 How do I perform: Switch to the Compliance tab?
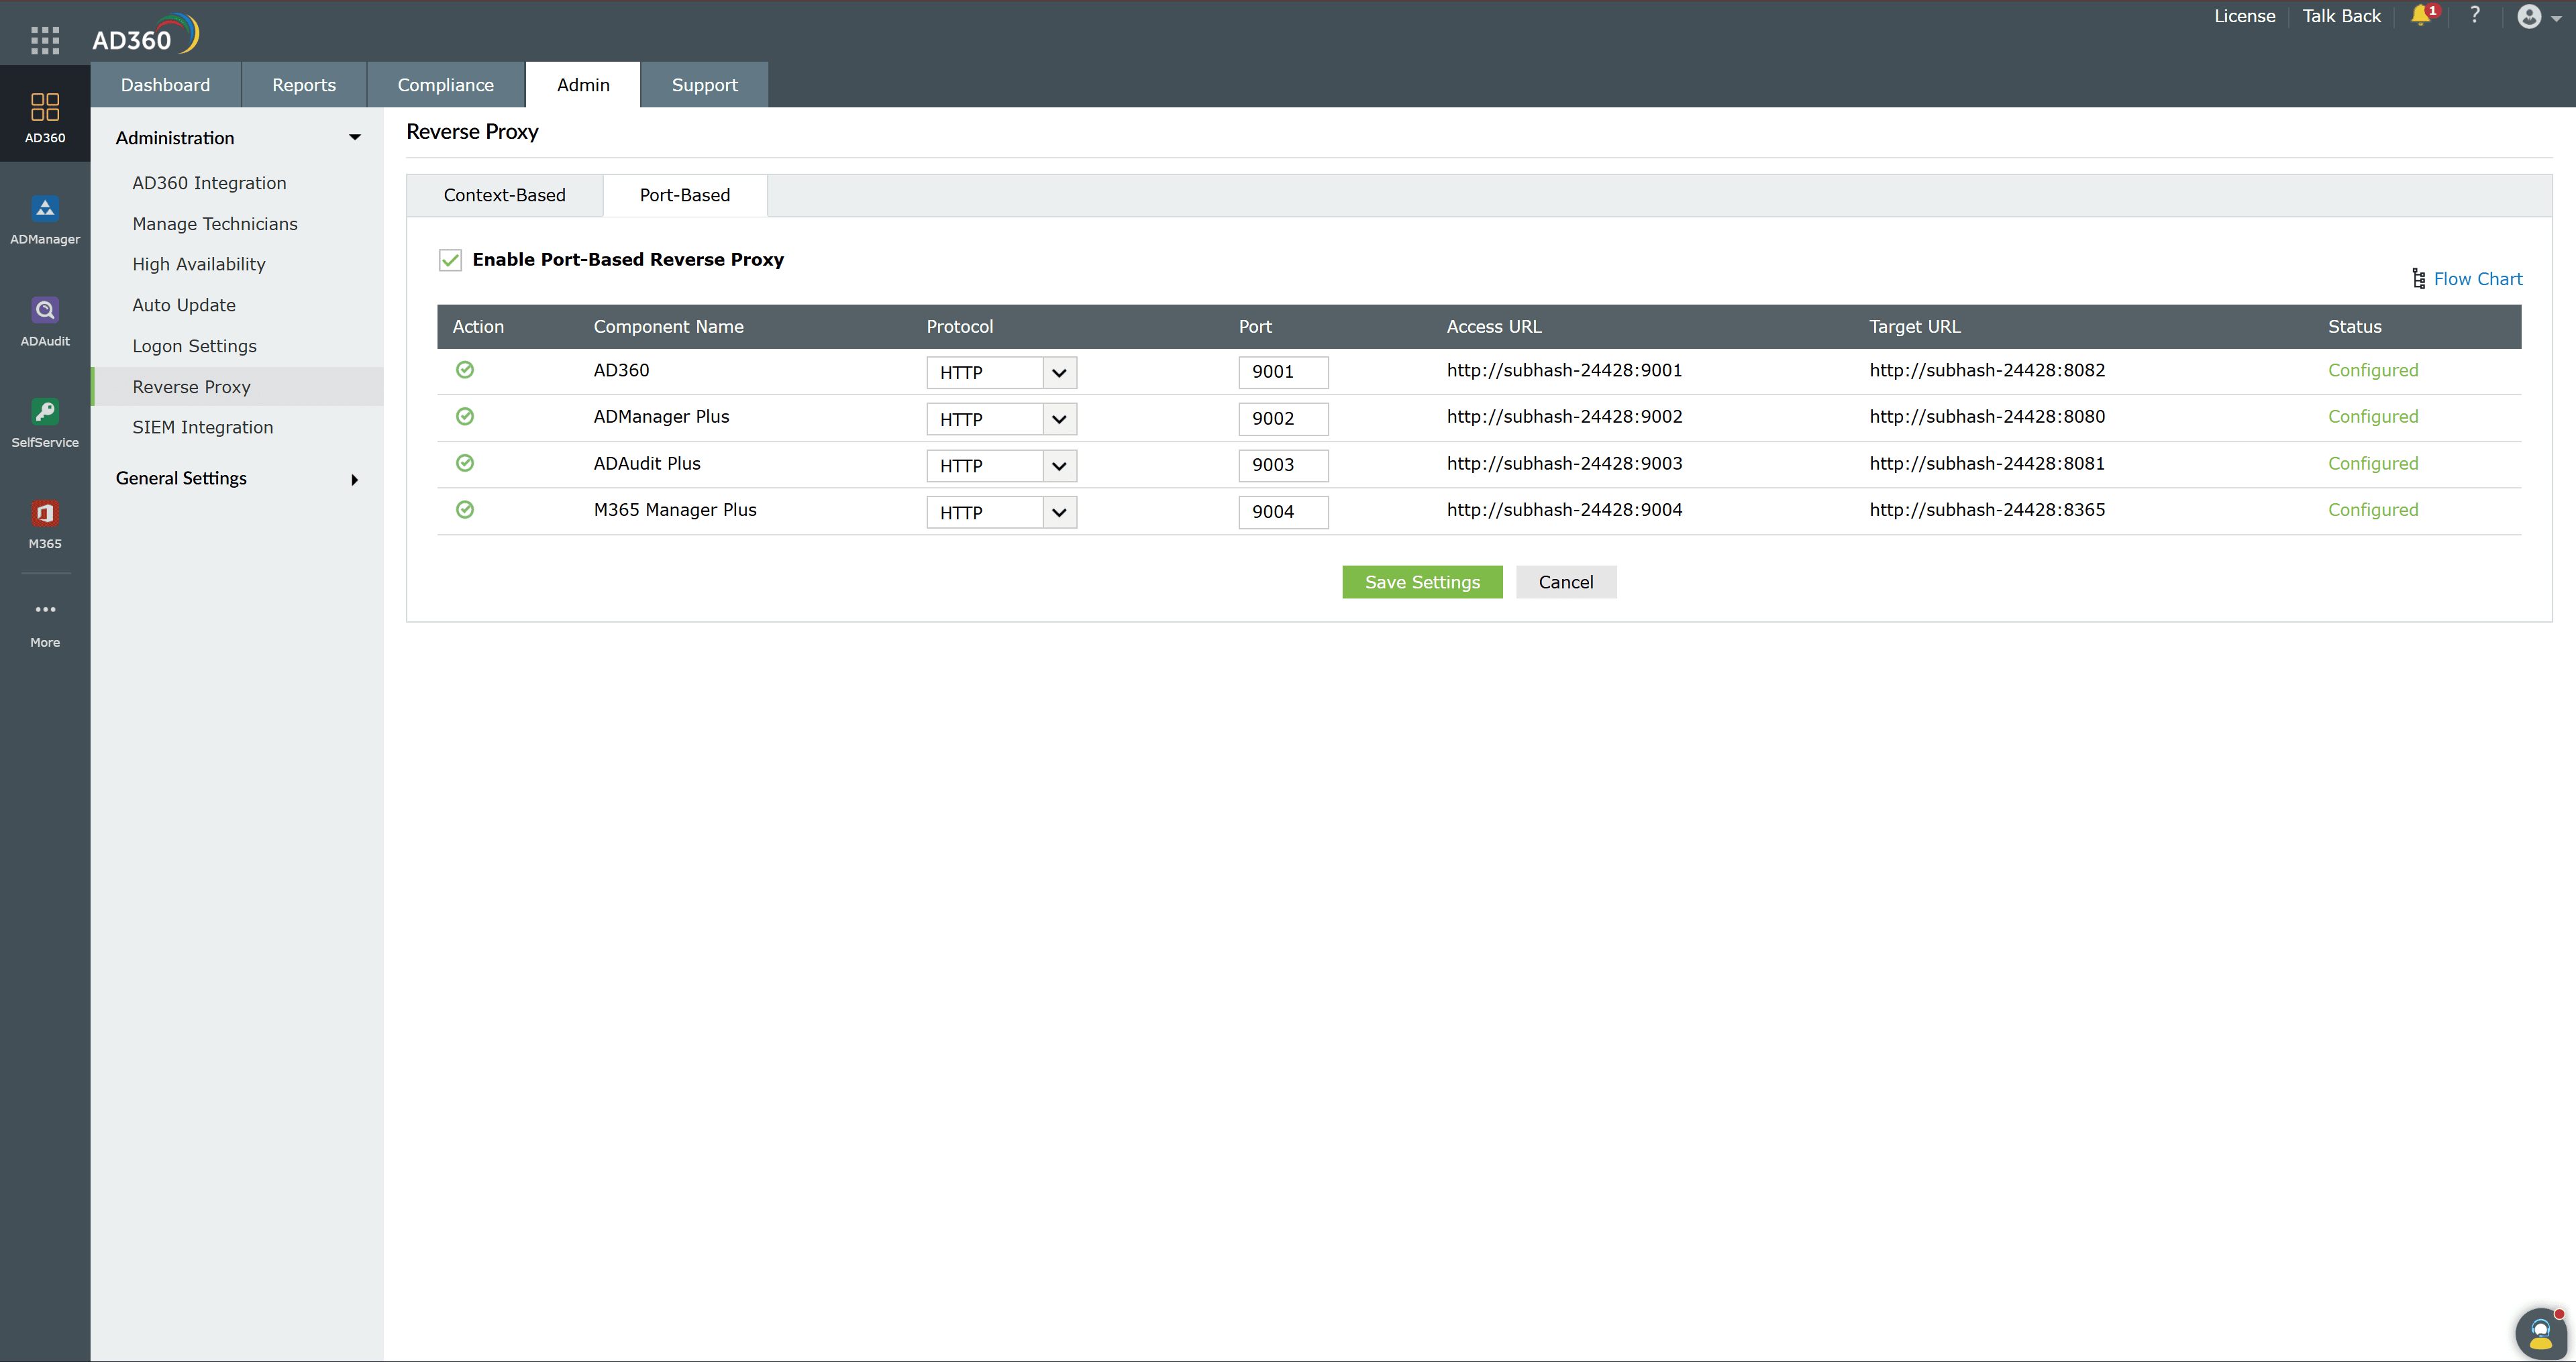click(x=445, y=85)
